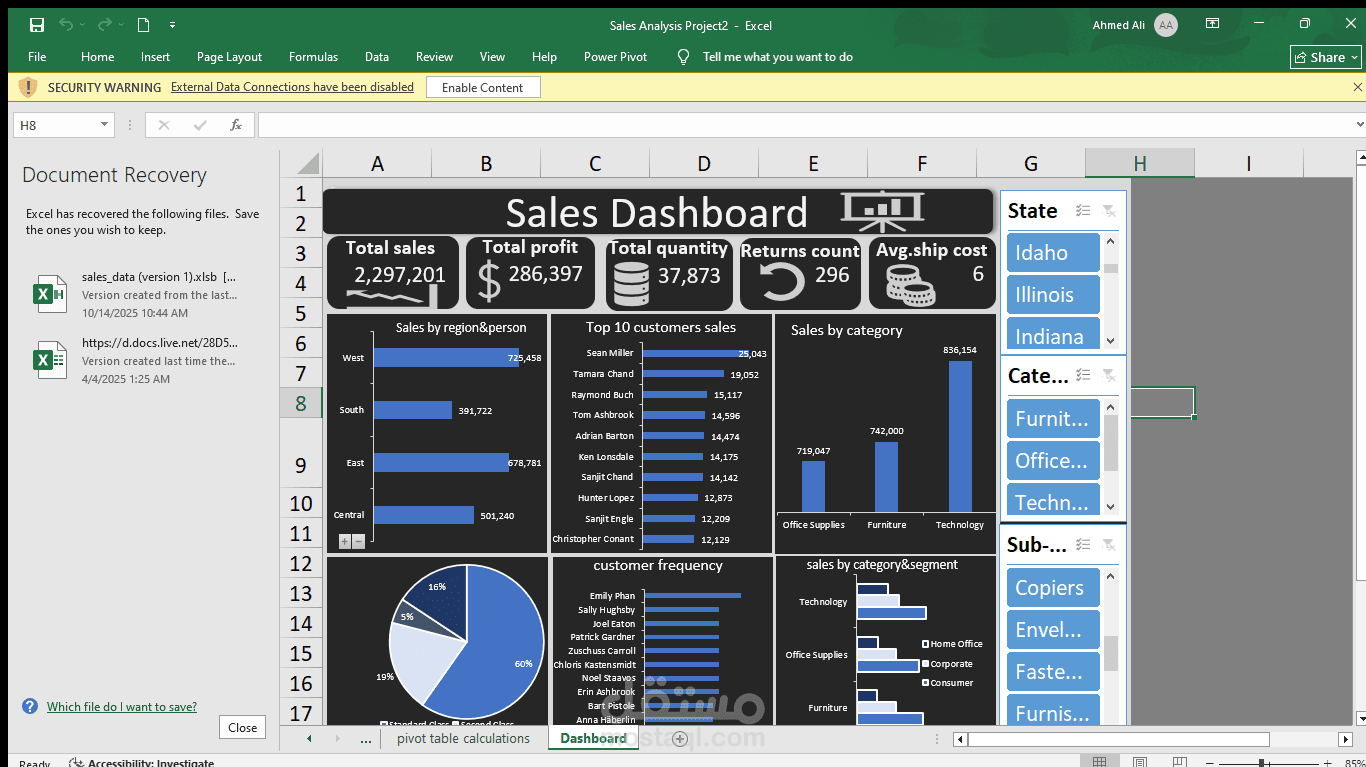Click the formula bar Cancel X icon

(x=164, y=125)
